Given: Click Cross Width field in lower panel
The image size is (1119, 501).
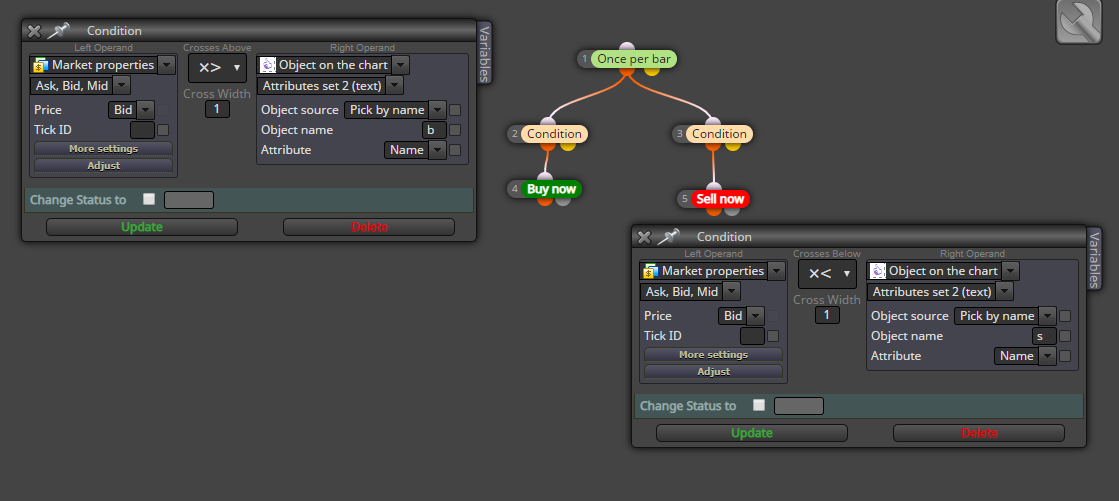Looking at the screenshot, I should (x=827, y=315).
